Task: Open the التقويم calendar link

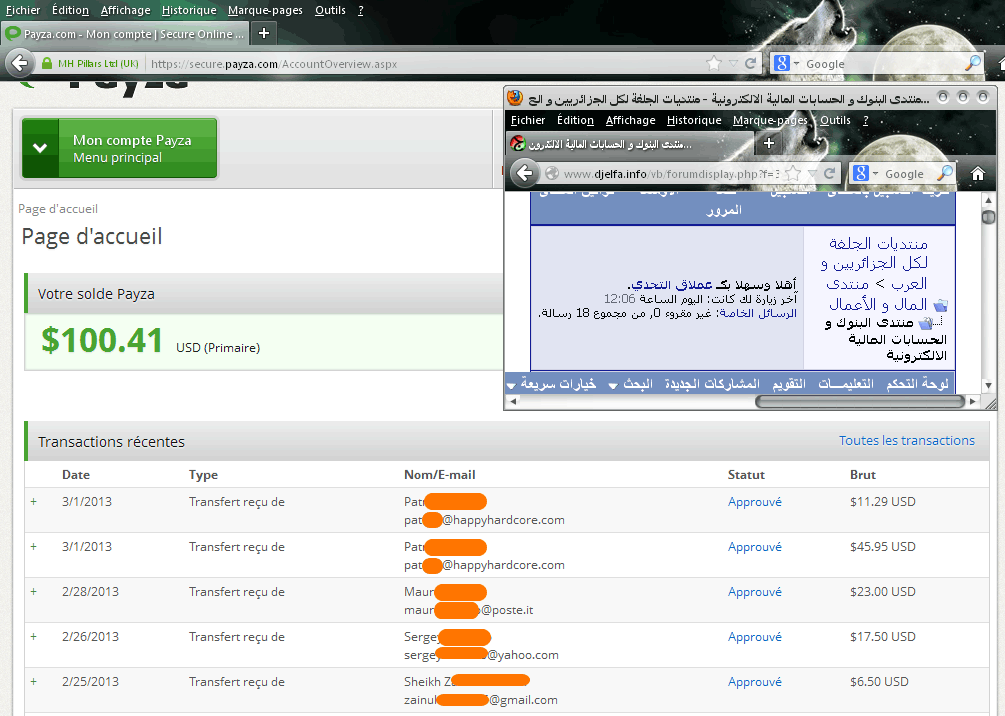Action: [x=788, y=383]
